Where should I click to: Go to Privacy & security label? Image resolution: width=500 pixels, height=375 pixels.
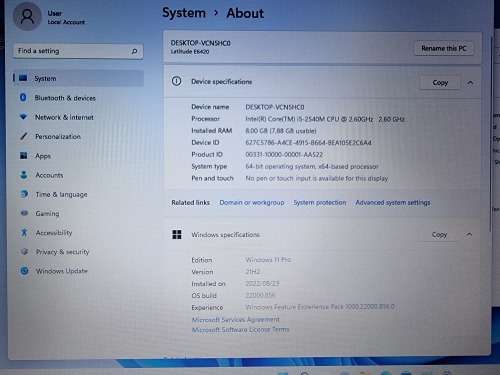pos(63,252)
